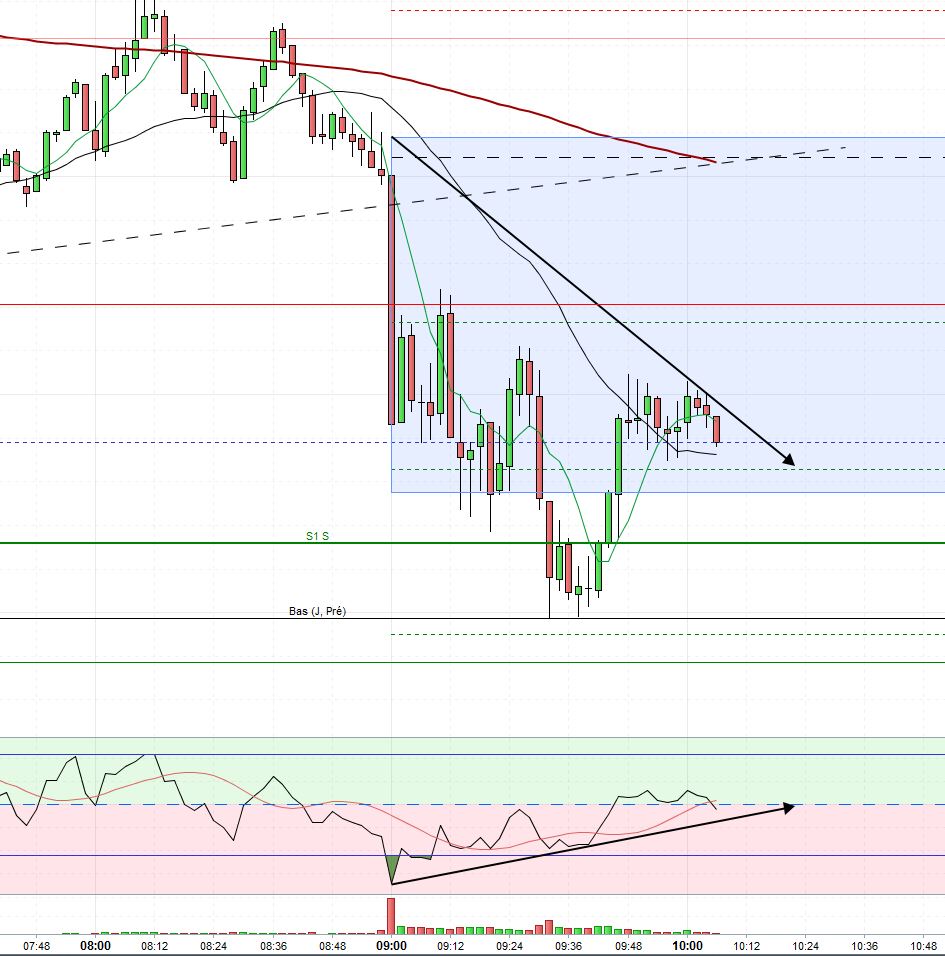945x956 pixels.
Task: Click the shaded green oversold RSI area
Action: tap(393, 868)
